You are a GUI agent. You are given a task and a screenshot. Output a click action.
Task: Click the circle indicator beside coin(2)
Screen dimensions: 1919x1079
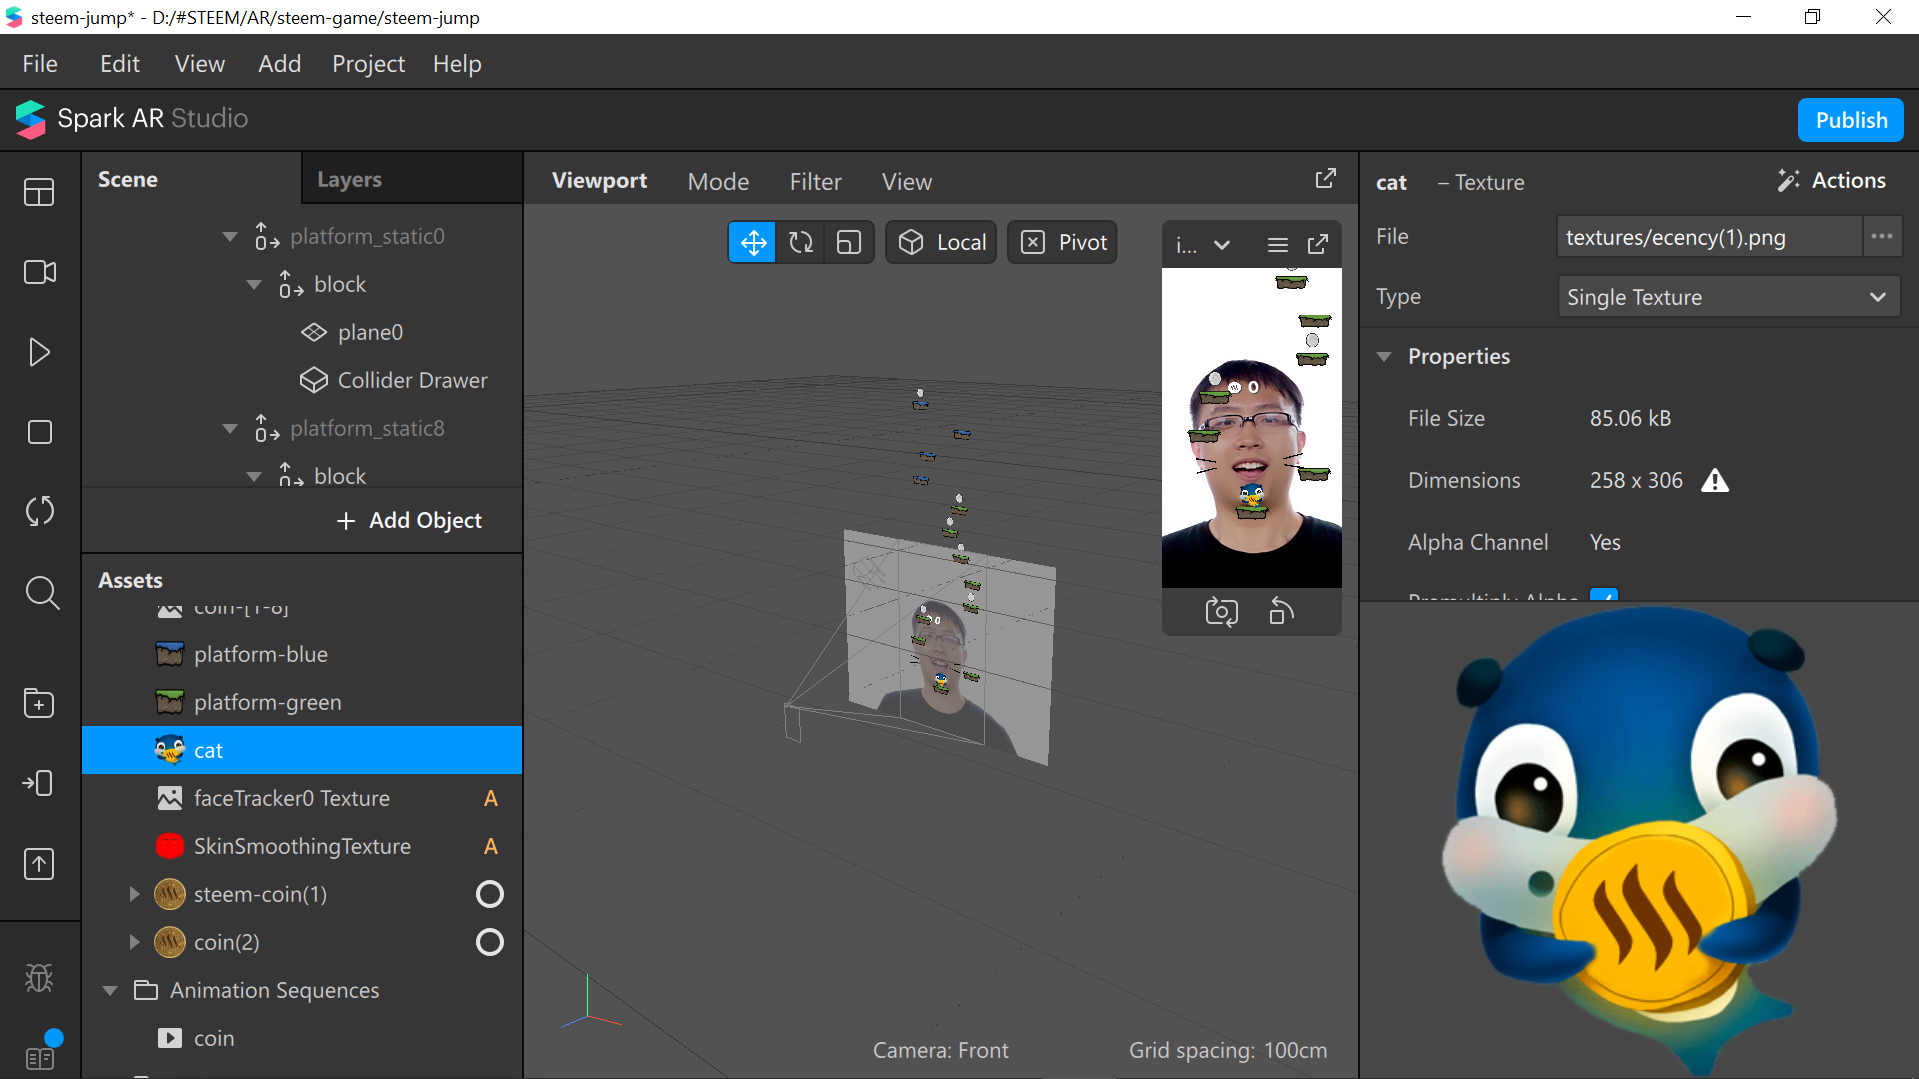click(x=490, y=942)
